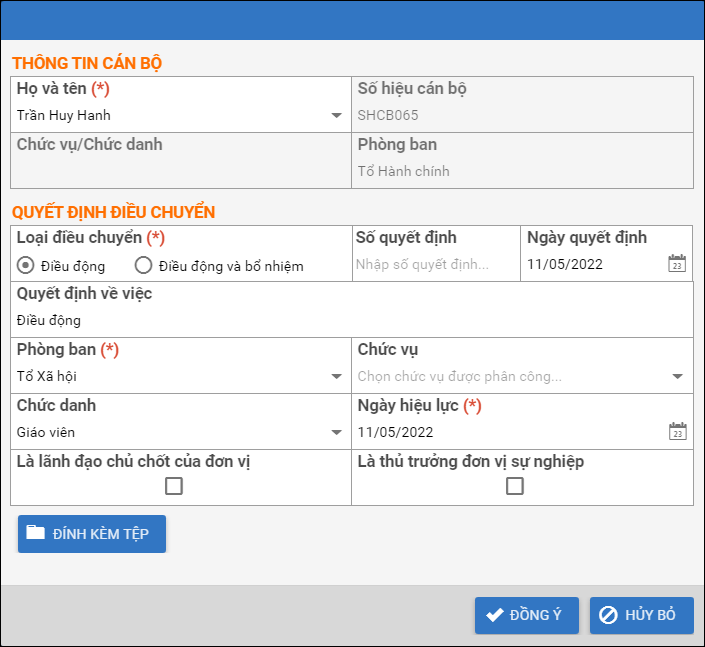Click the Số quyết định input field
This screenshot has height=647, width=705.
coord(435,265)
